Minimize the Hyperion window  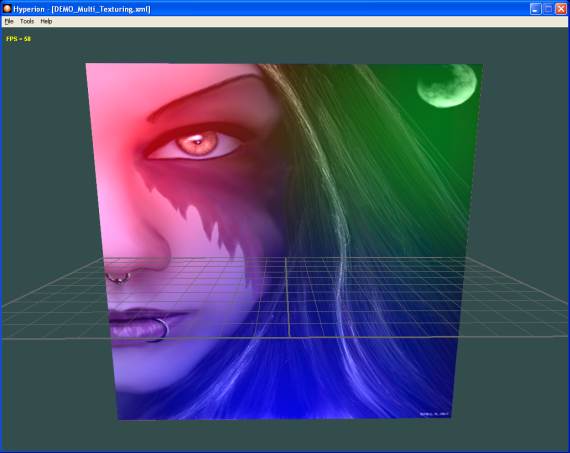click(x=535, y=9)
